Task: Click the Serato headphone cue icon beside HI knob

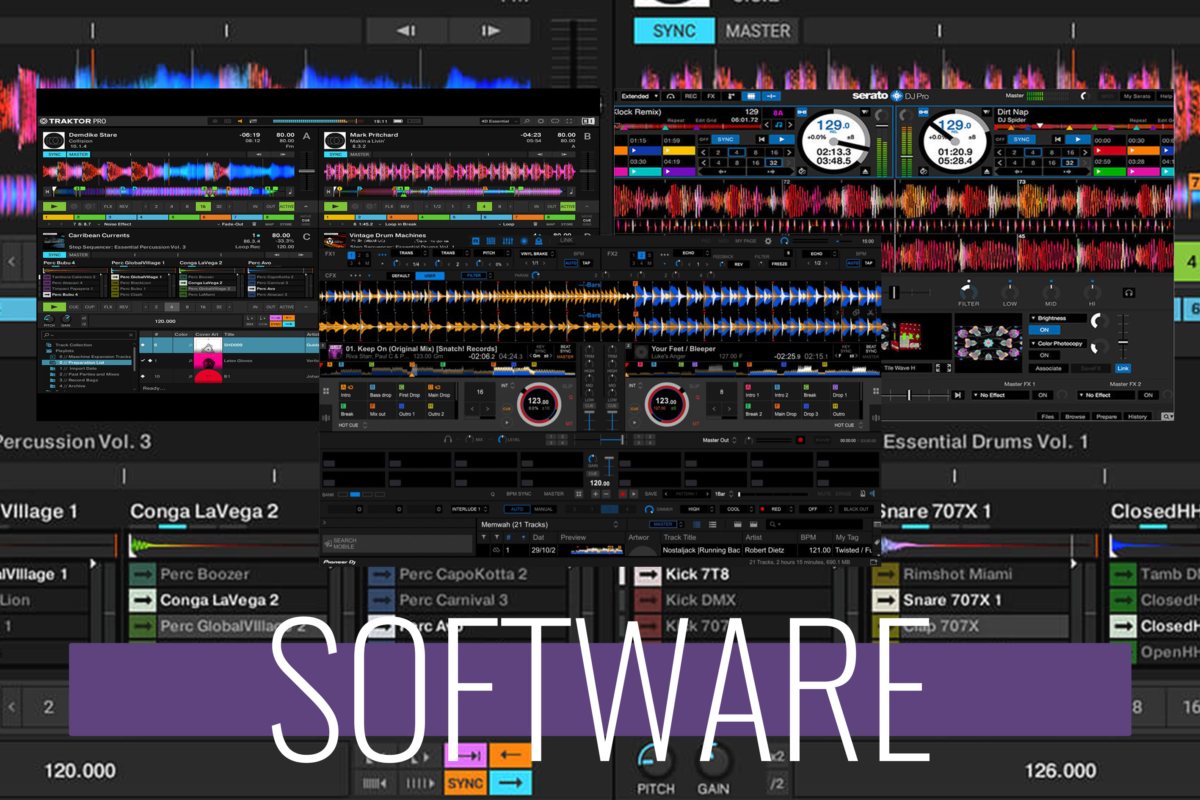Action: pyautogui.click(x=1129, y=292)
